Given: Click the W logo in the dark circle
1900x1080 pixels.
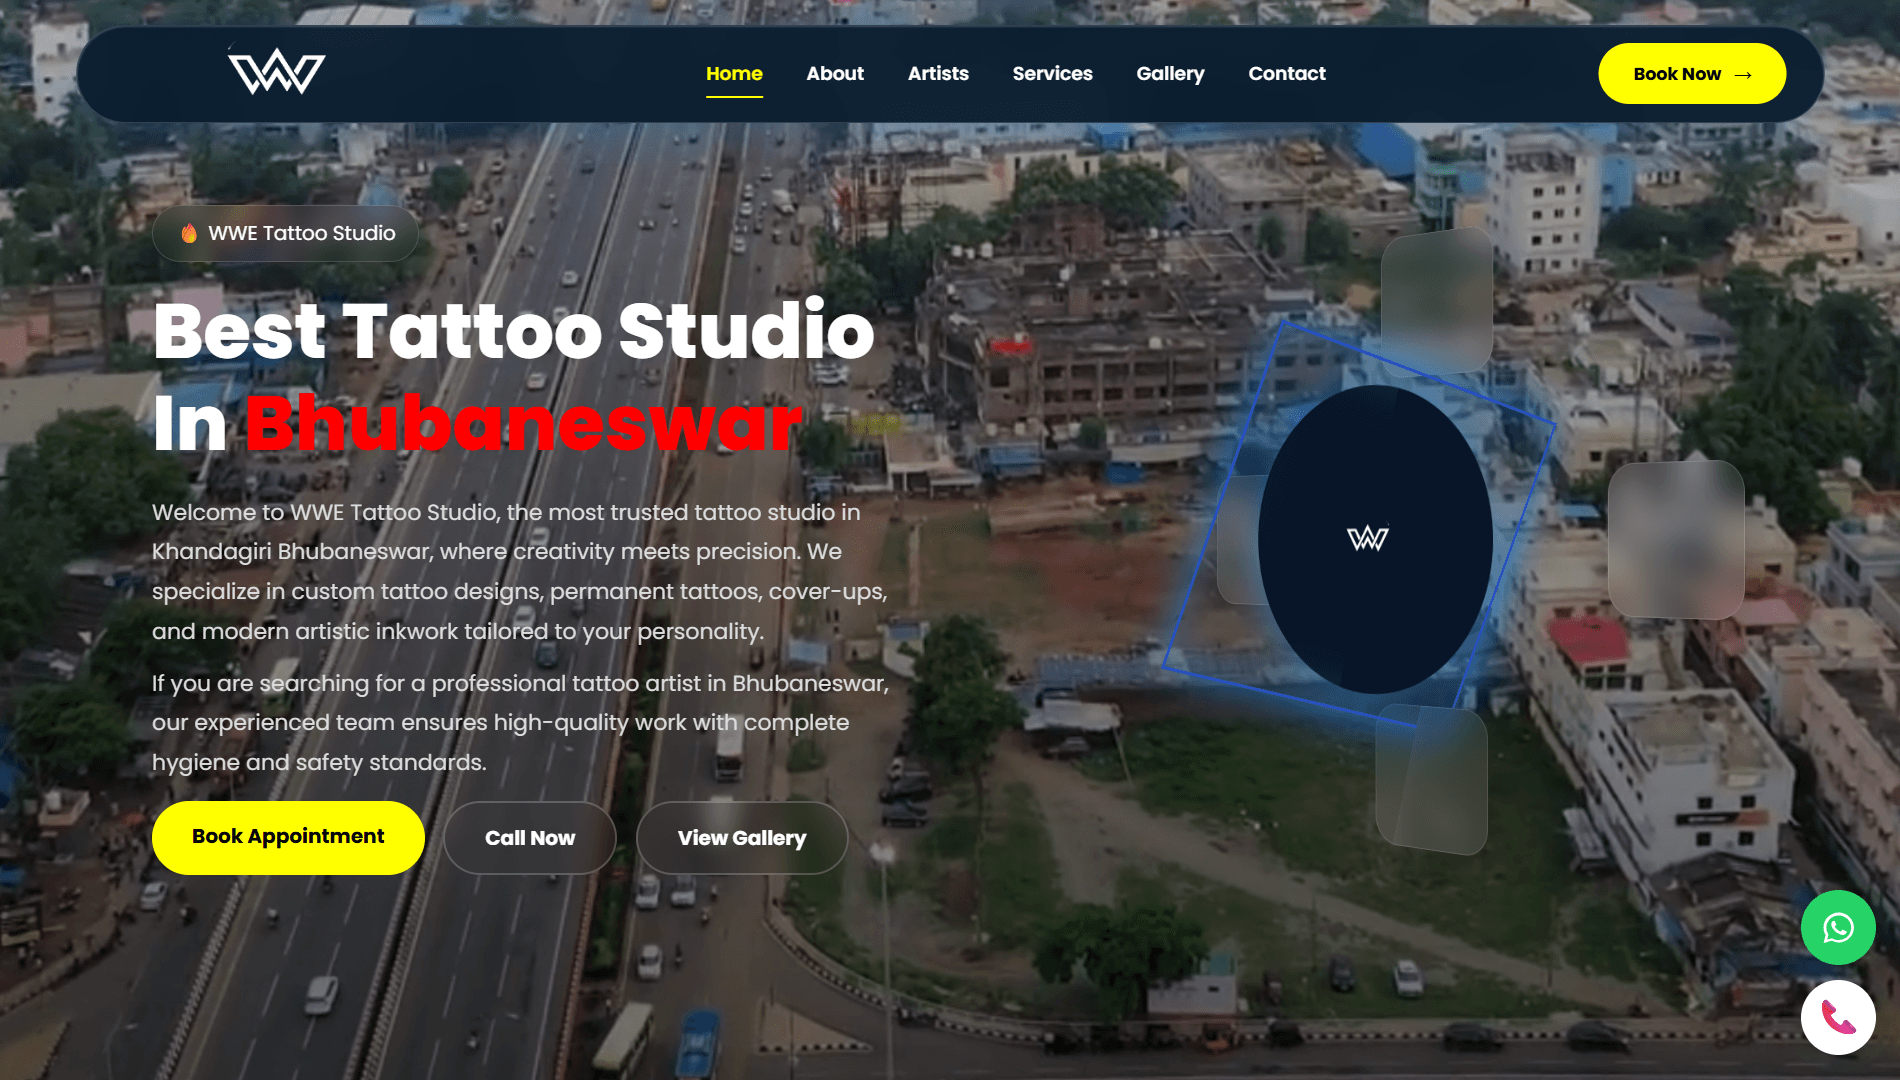Looking at the screenshot, I should 1367,539.
